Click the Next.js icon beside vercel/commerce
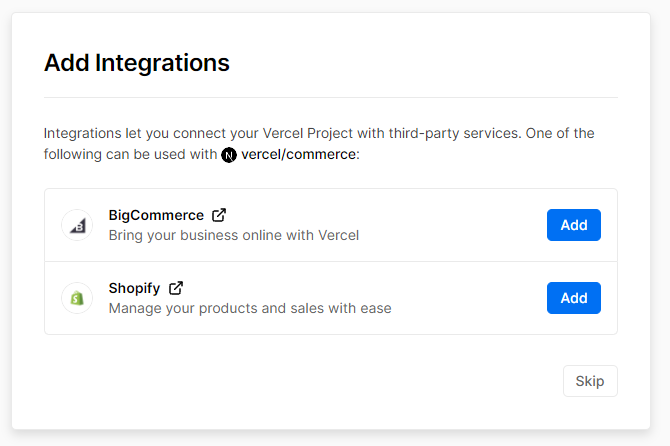Viewport: 670px width, 446px height. (229, 155)
